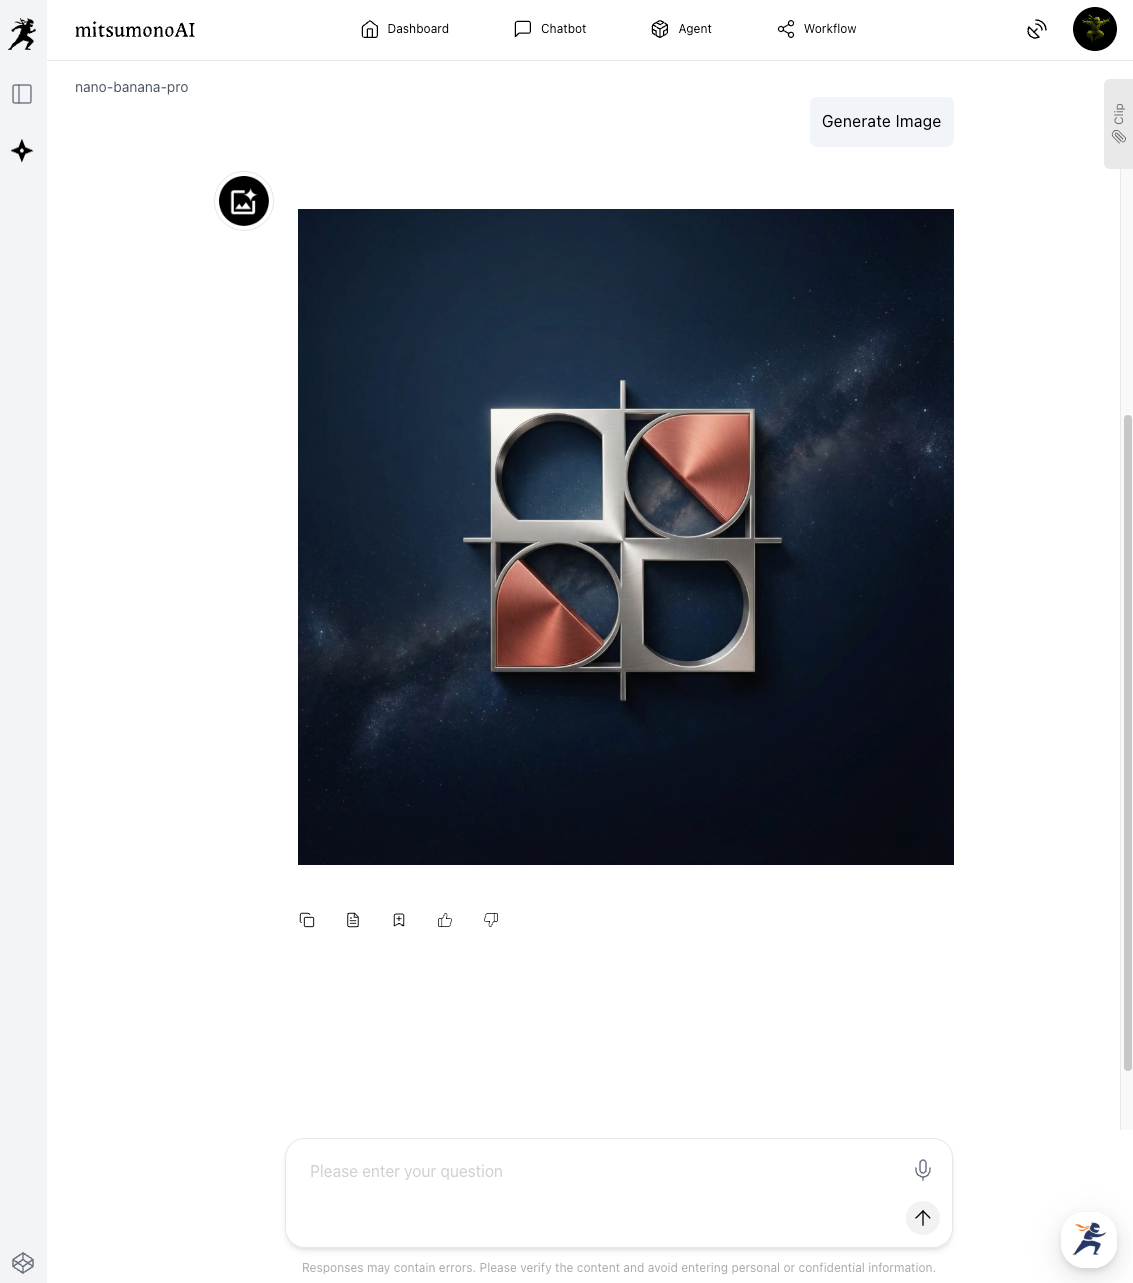Click the question input field
The height and width of the screenshot is (1283, 1133).
600,1171
